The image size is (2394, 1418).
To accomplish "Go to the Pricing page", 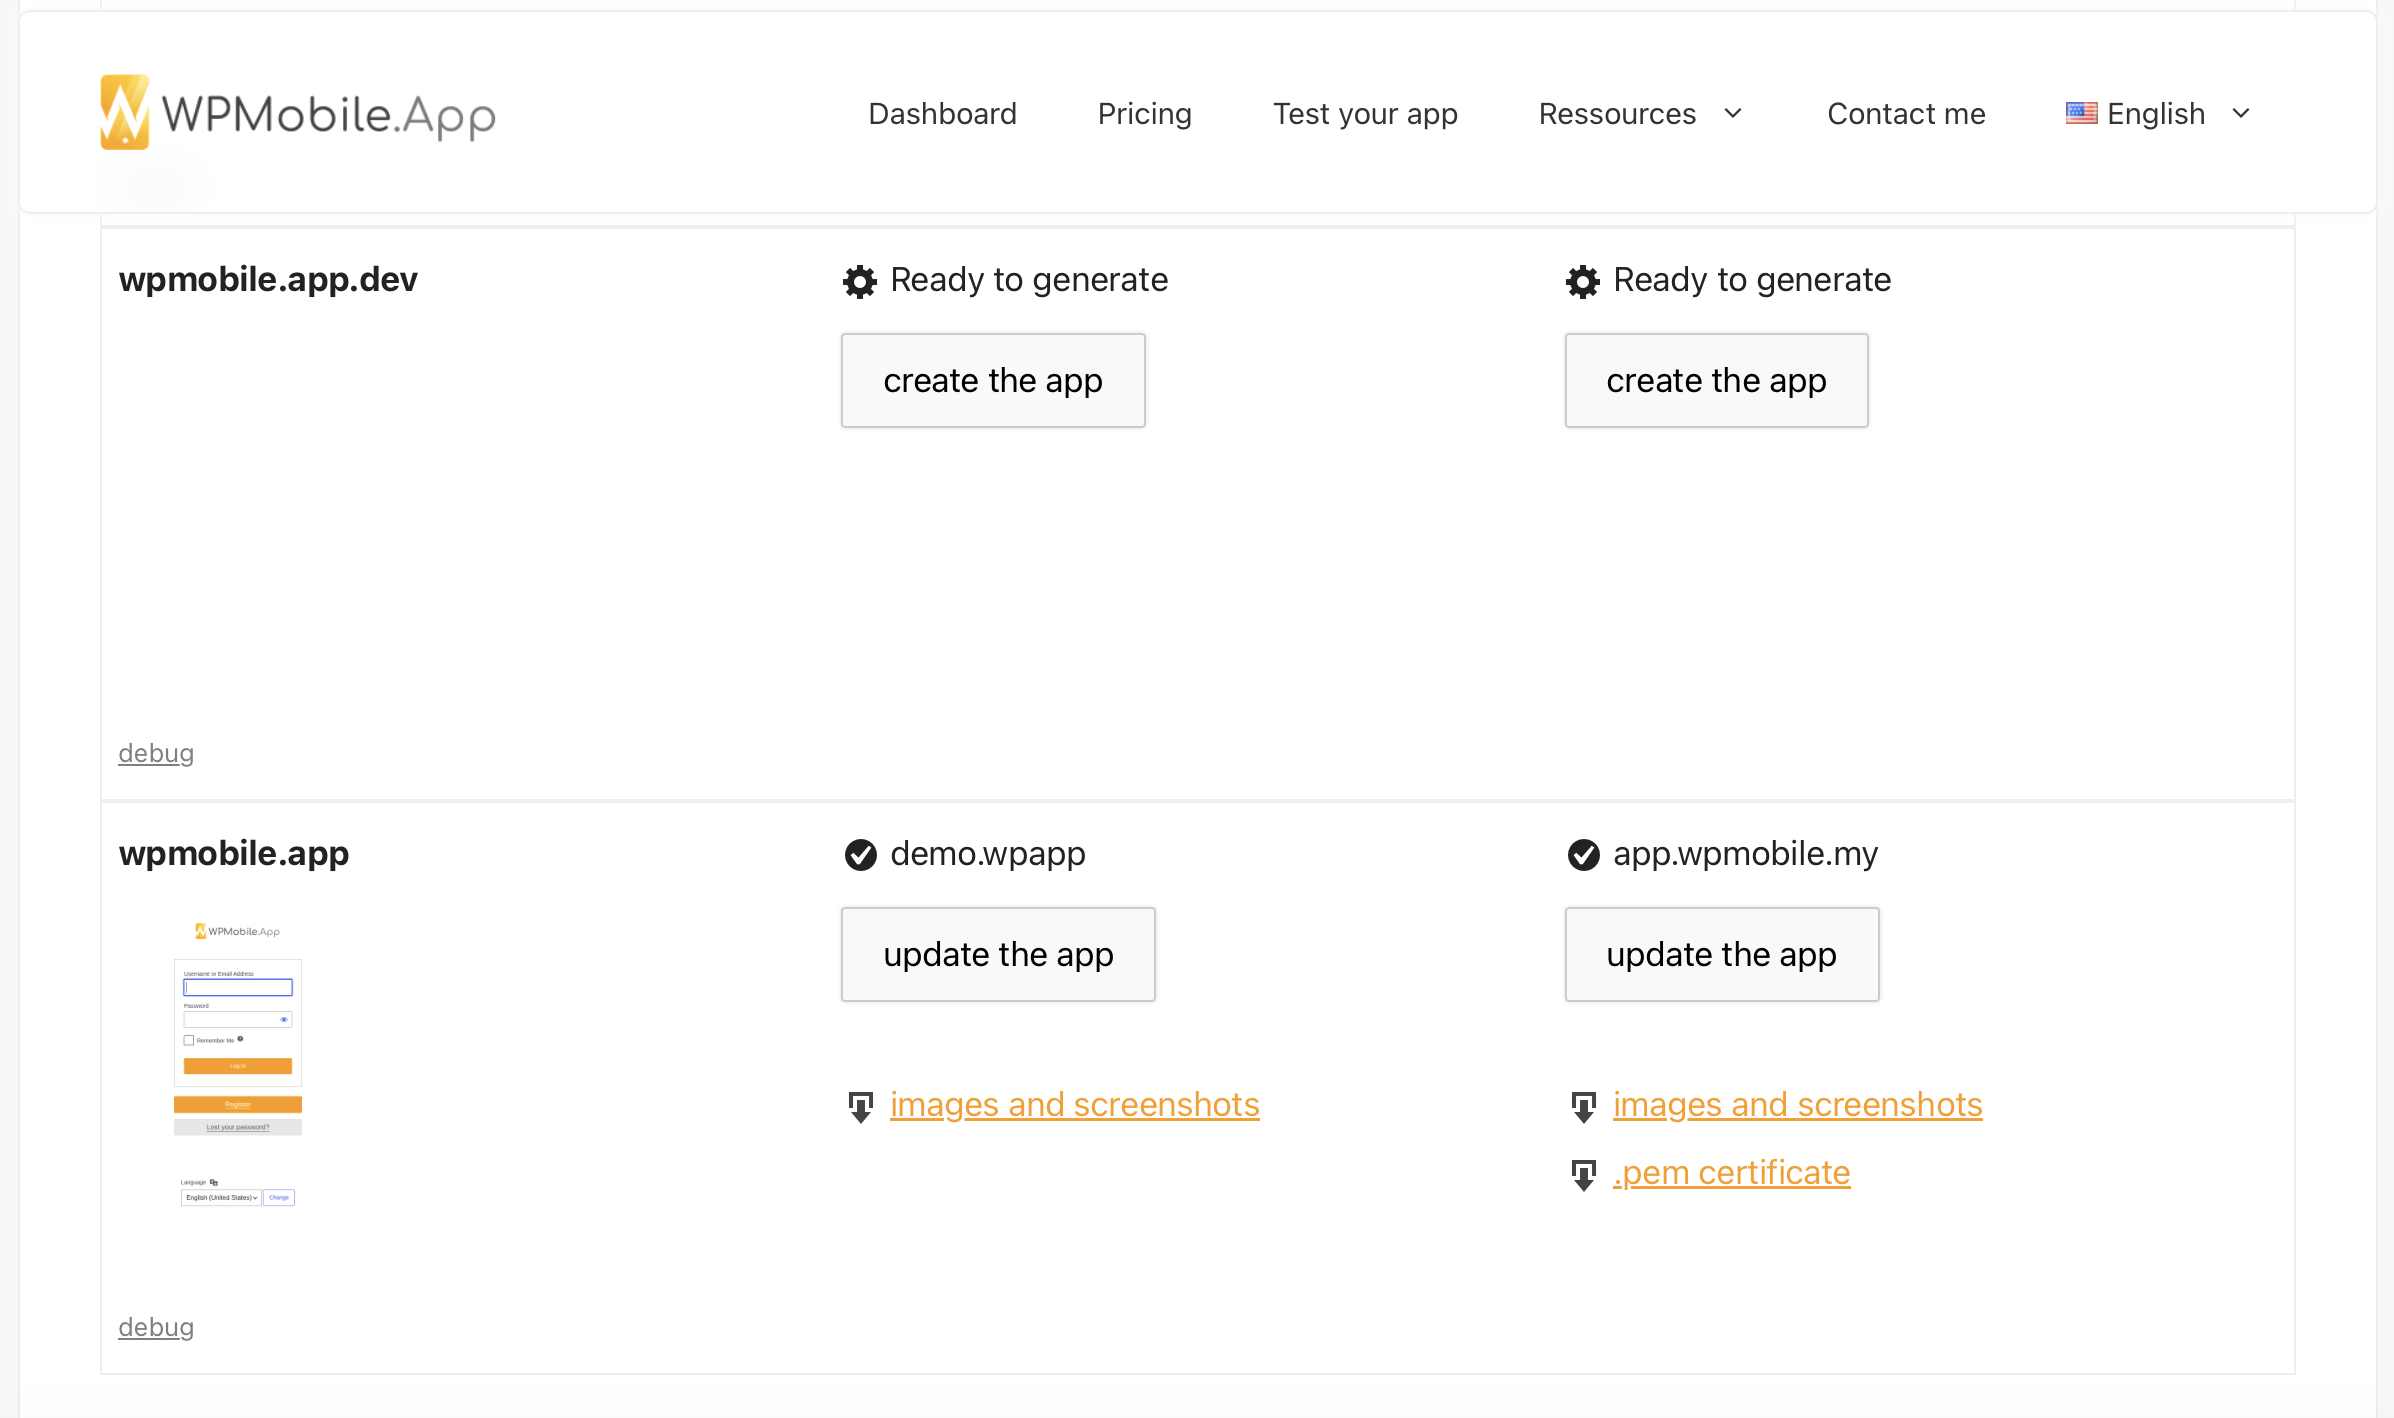I will point(1144,113).
